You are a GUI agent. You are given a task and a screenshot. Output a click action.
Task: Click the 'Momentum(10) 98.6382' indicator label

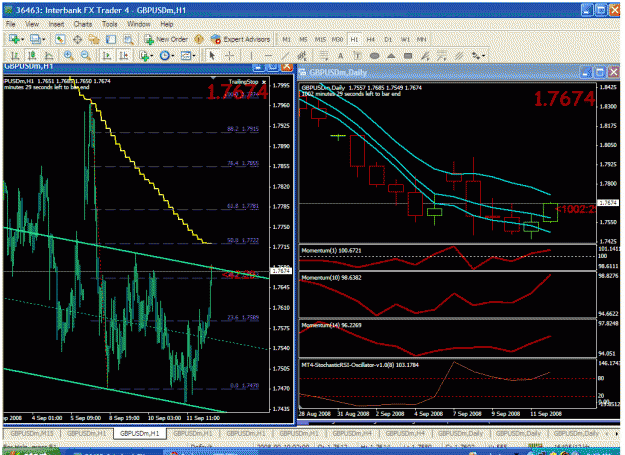pos(331,278)
